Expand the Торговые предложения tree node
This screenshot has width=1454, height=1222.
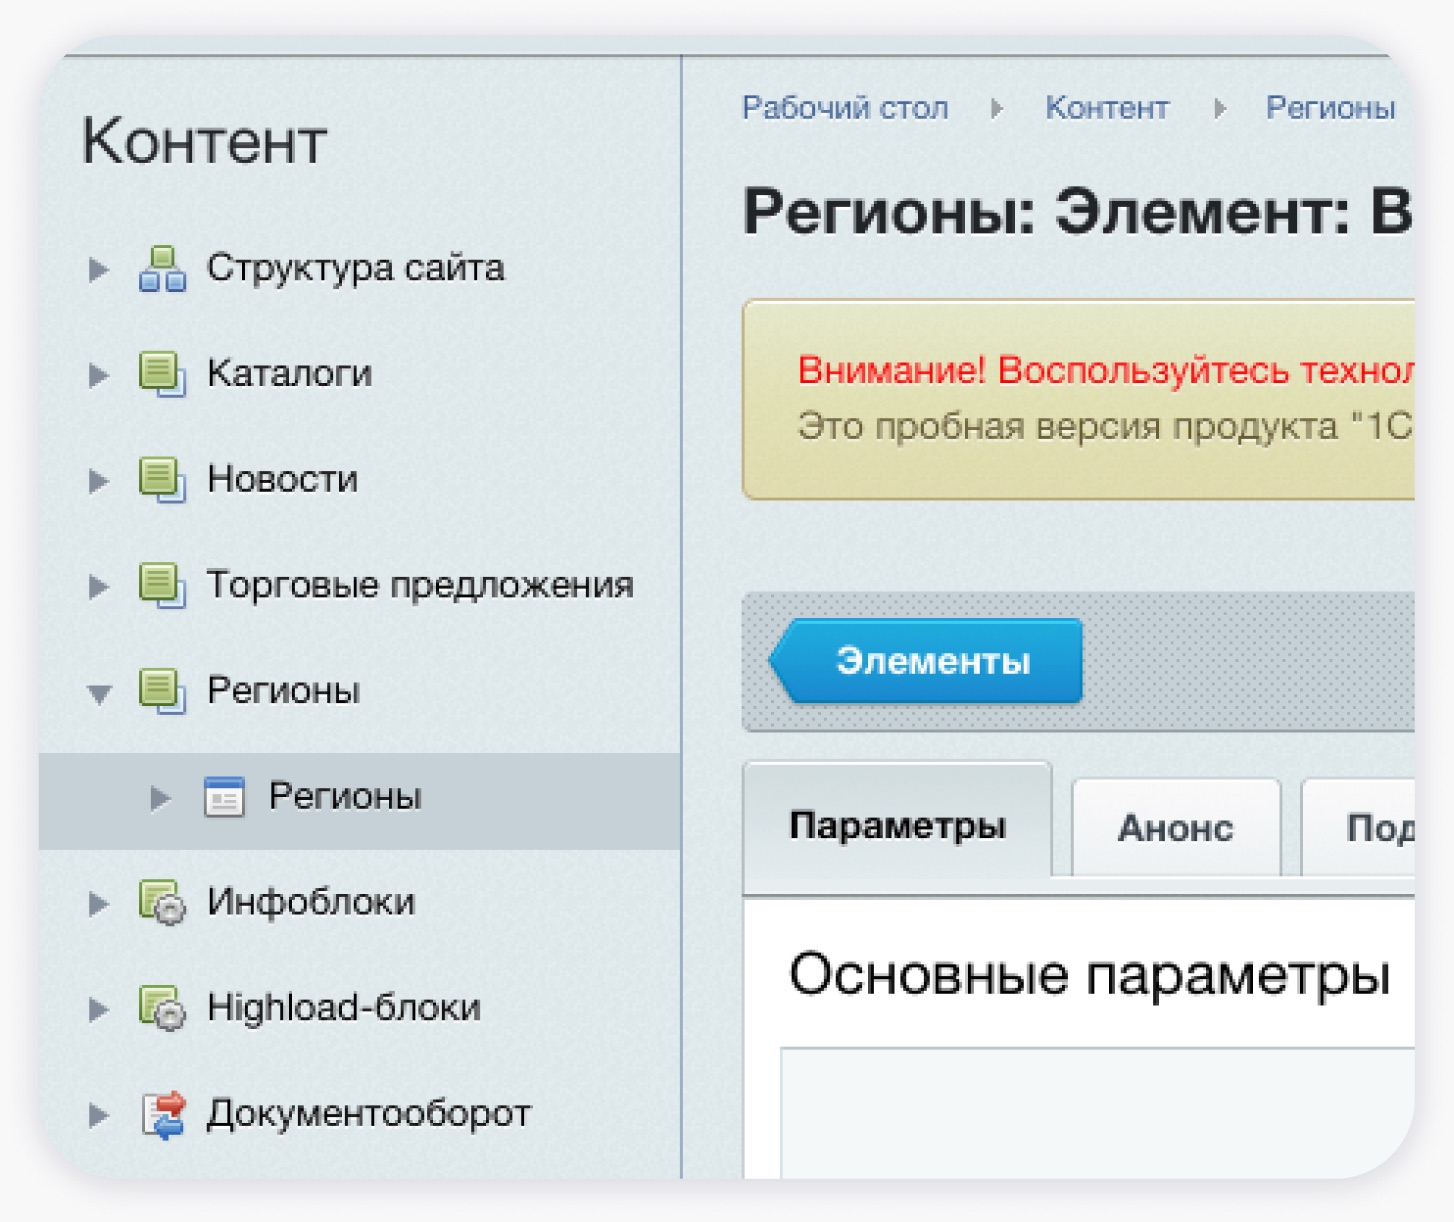[98, 586]
